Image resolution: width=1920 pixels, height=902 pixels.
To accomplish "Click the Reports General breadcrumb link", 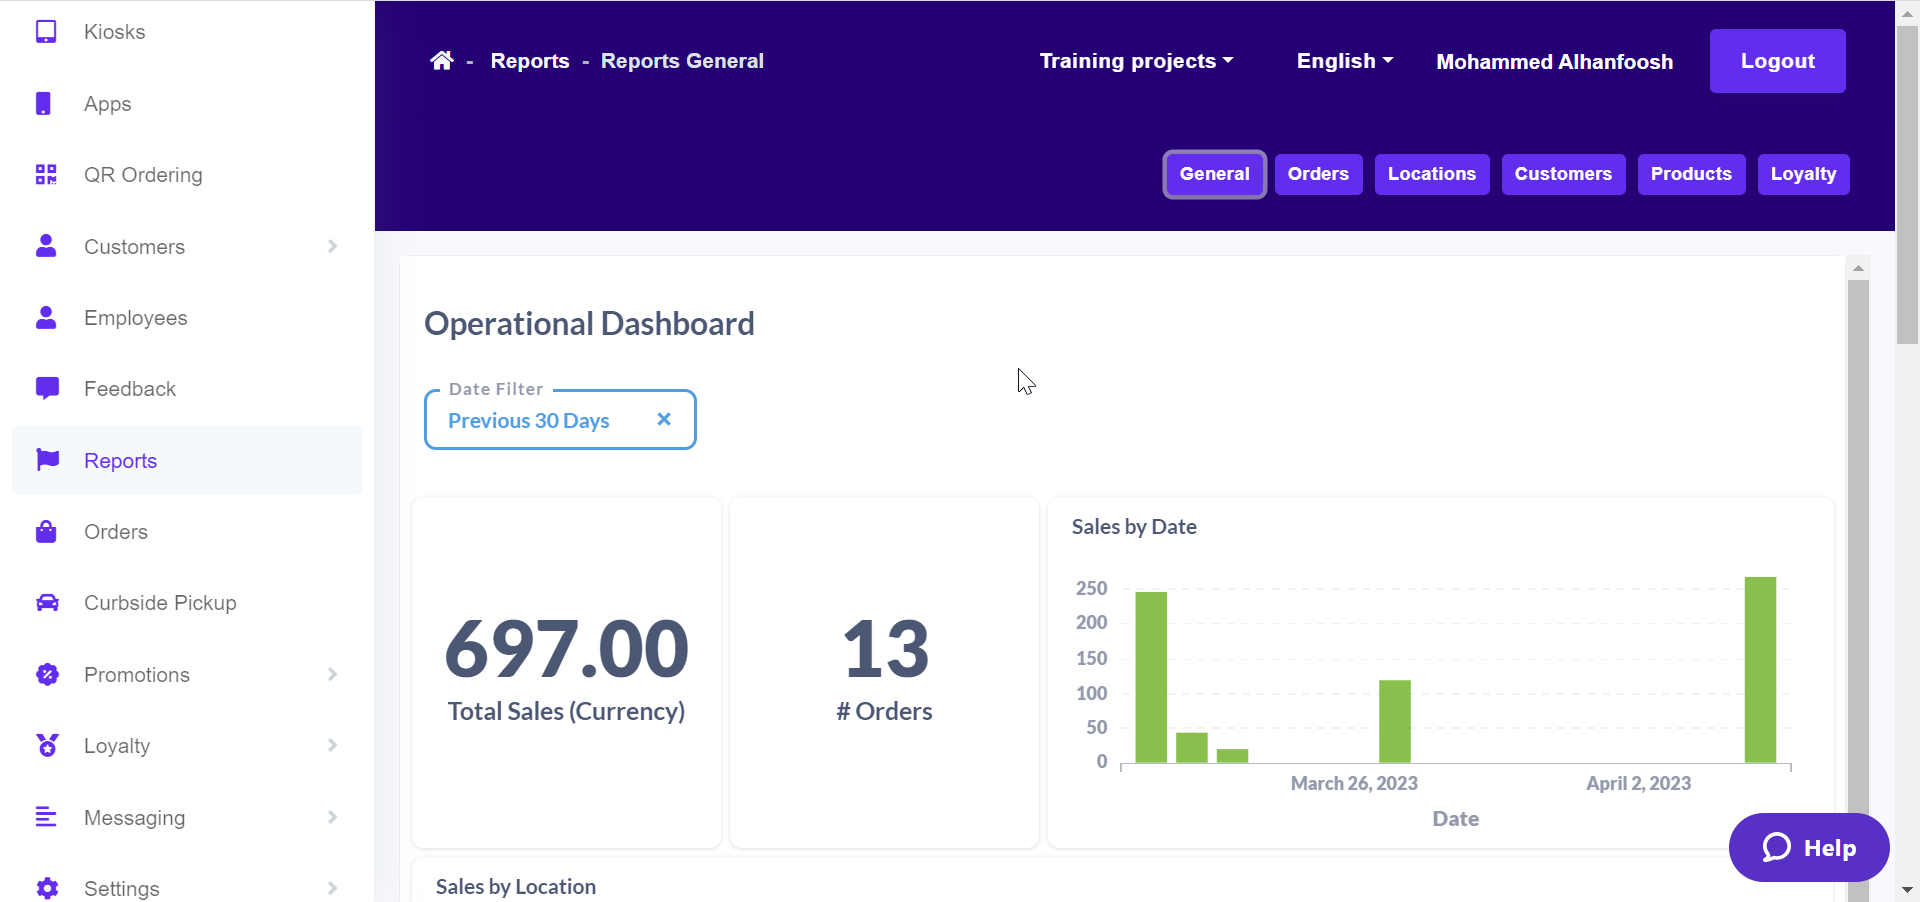I will (682, 61).
